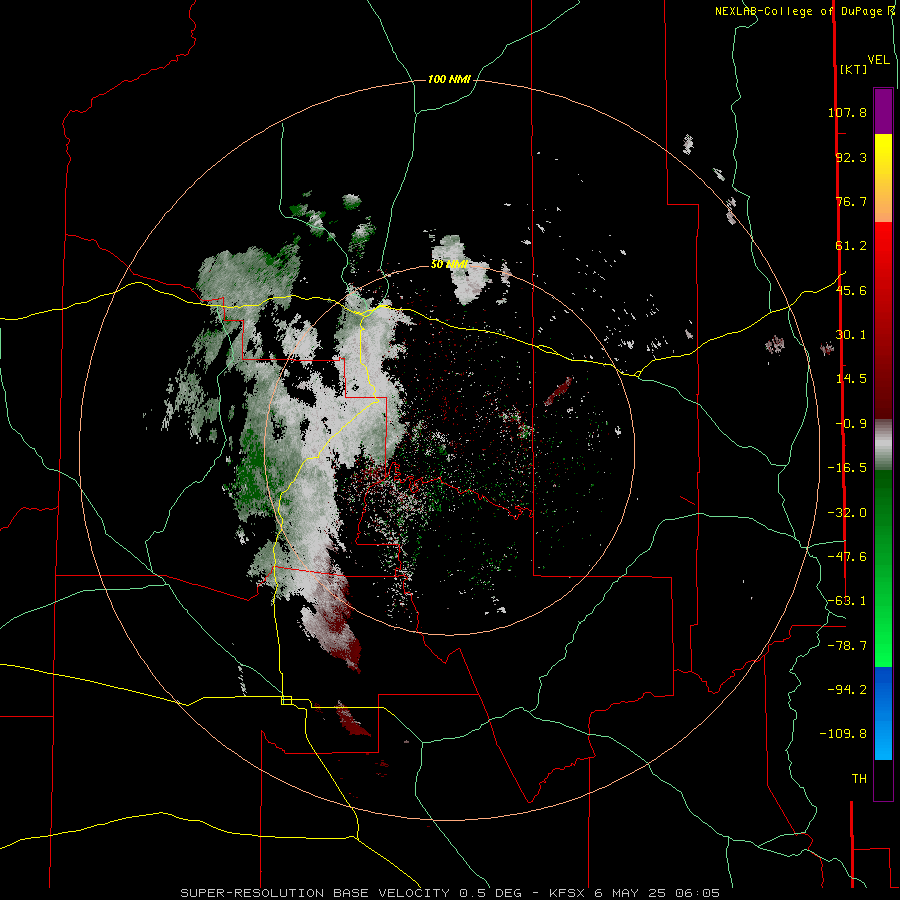Select the 45.6 scale value
Viewport: 900px width, 900px height.
851,290
